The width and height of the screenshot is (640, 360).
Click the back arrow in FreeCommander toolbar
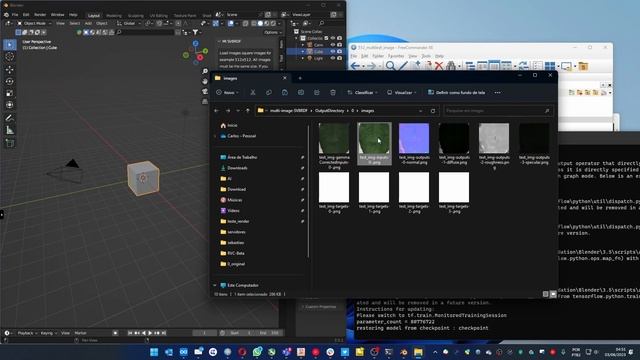pos(356,66)
